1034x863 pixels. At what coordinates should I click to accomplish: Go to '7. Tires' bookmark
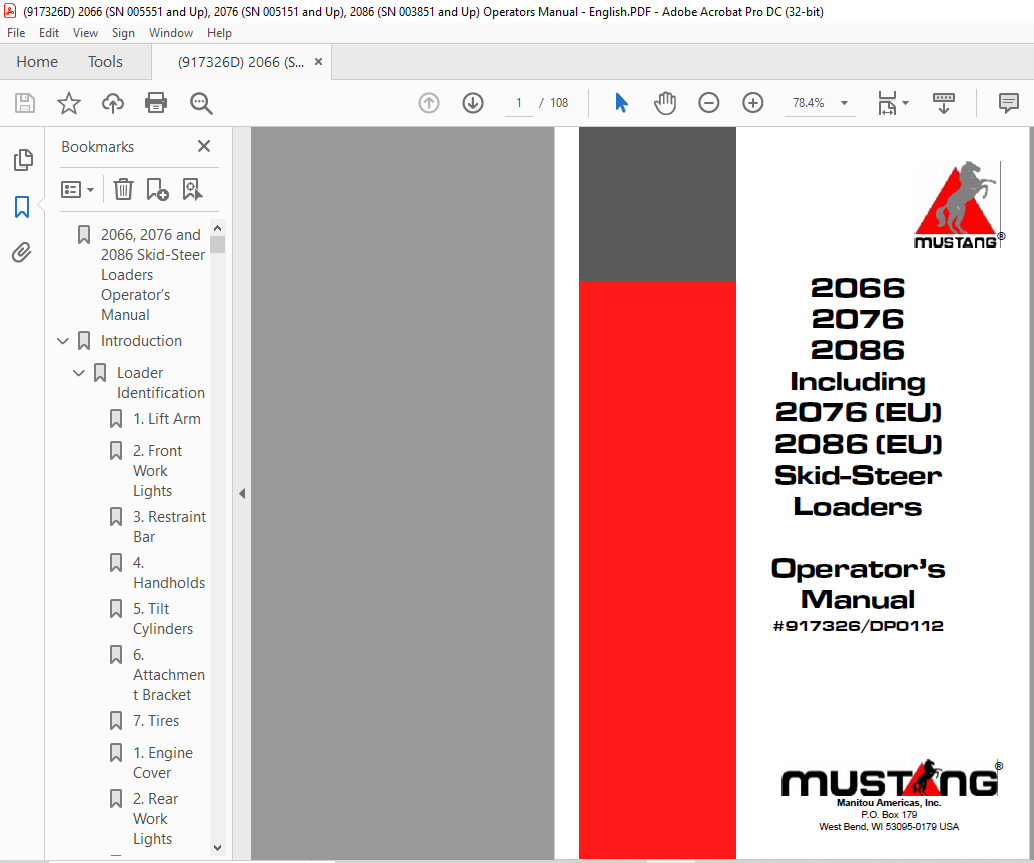156,721
